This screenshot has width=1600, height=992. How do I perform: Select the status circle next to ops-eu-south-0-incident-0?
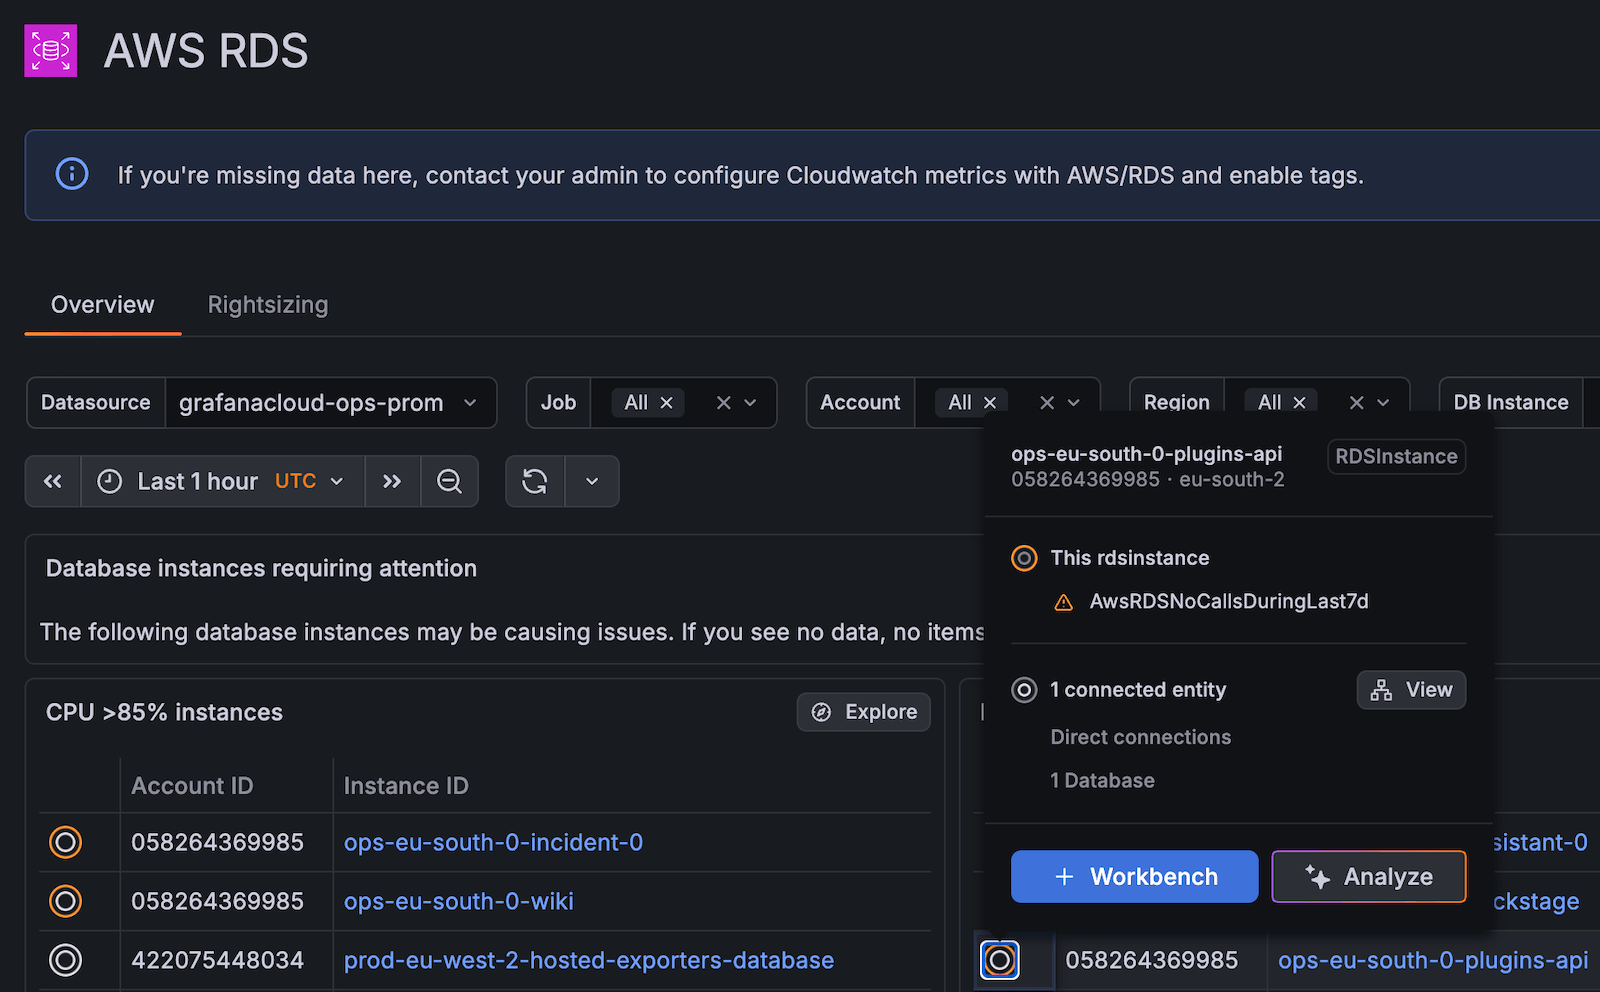point(65,842)
